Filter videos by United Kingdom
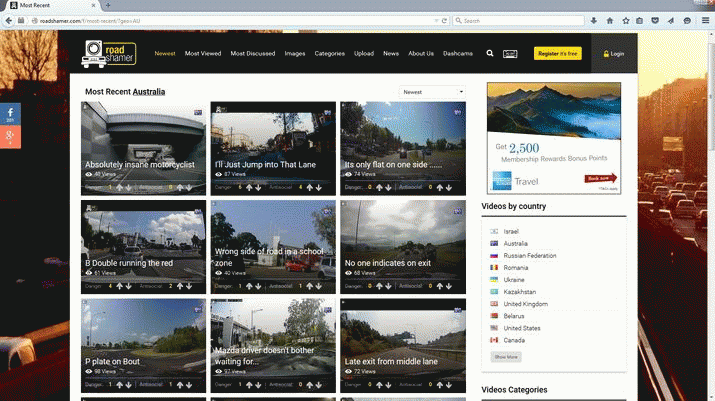Image resolution: width=715 pixels, height=401 pixels. 526,304
